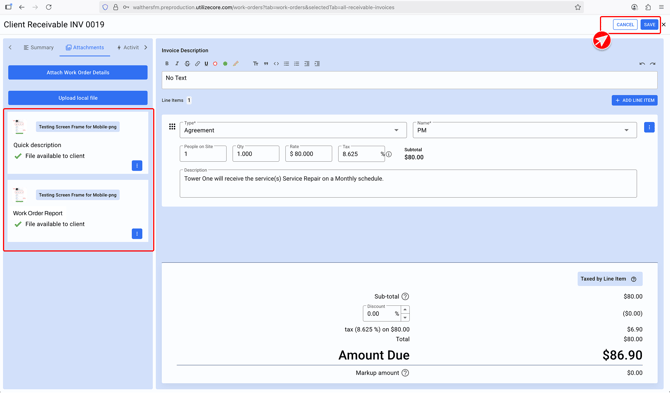Pick the green circle color option
Image resolution: width=670 pixels, height=393 pixels.
(x=225, y=64)
